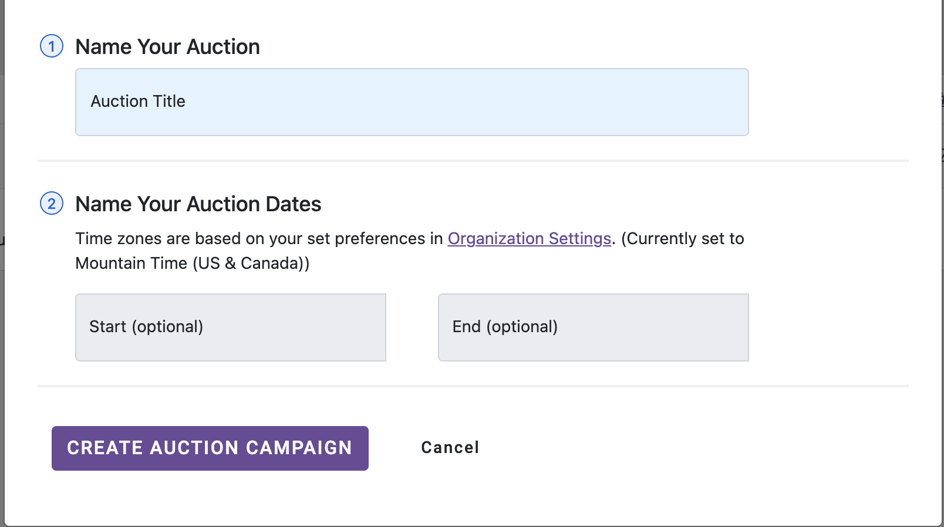
Task: Click the gap between Start and End fields
Action: tap(412, 327)
